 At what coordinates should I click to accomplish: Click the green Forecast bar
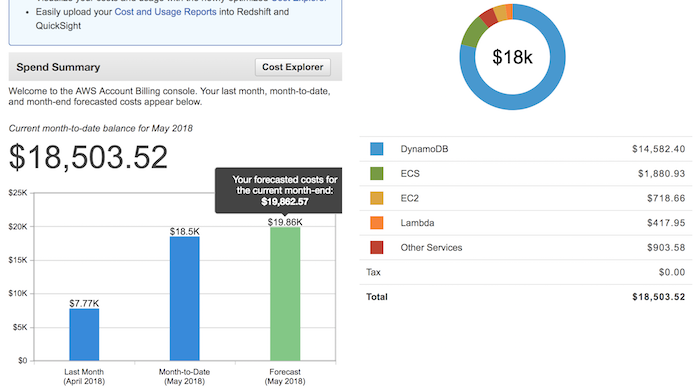[x=285, y=294]
